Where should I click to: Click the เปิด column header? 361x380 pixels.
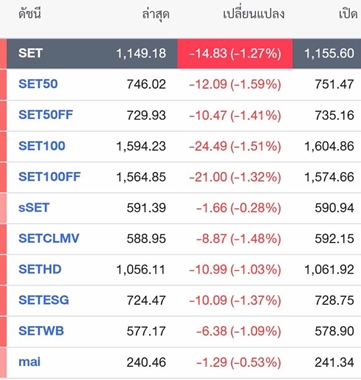coord(348,14)
